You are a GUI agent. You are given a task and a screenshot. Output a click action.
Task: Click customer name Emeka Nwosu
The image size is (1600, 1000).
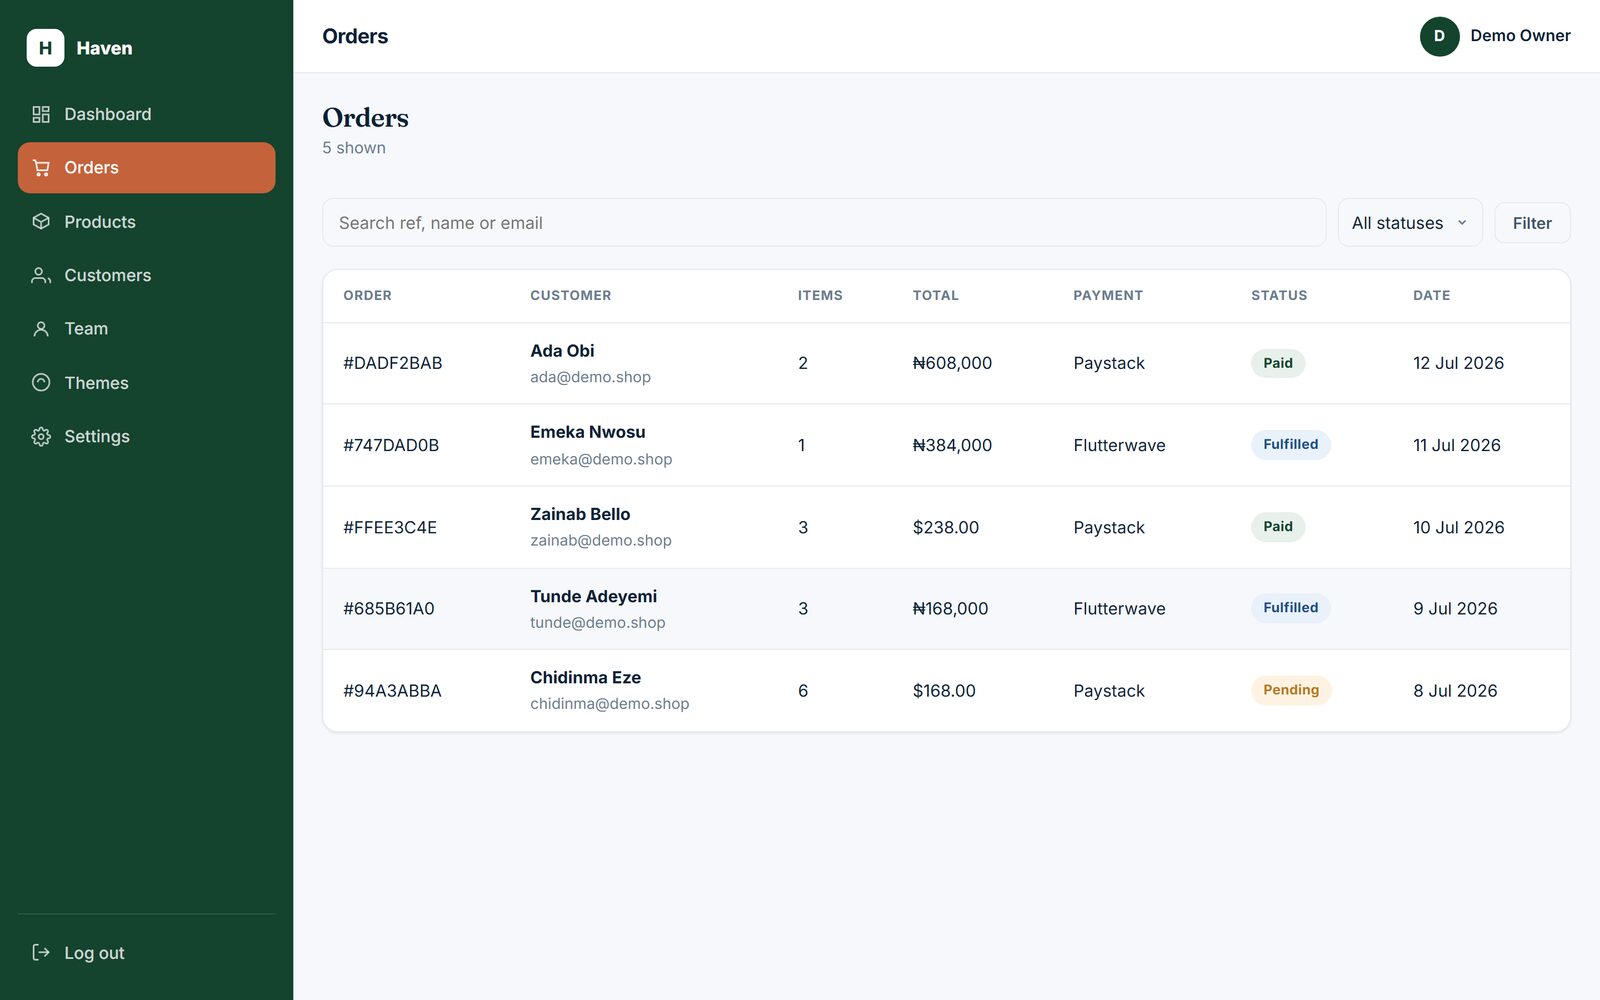[x=588, y=432]
